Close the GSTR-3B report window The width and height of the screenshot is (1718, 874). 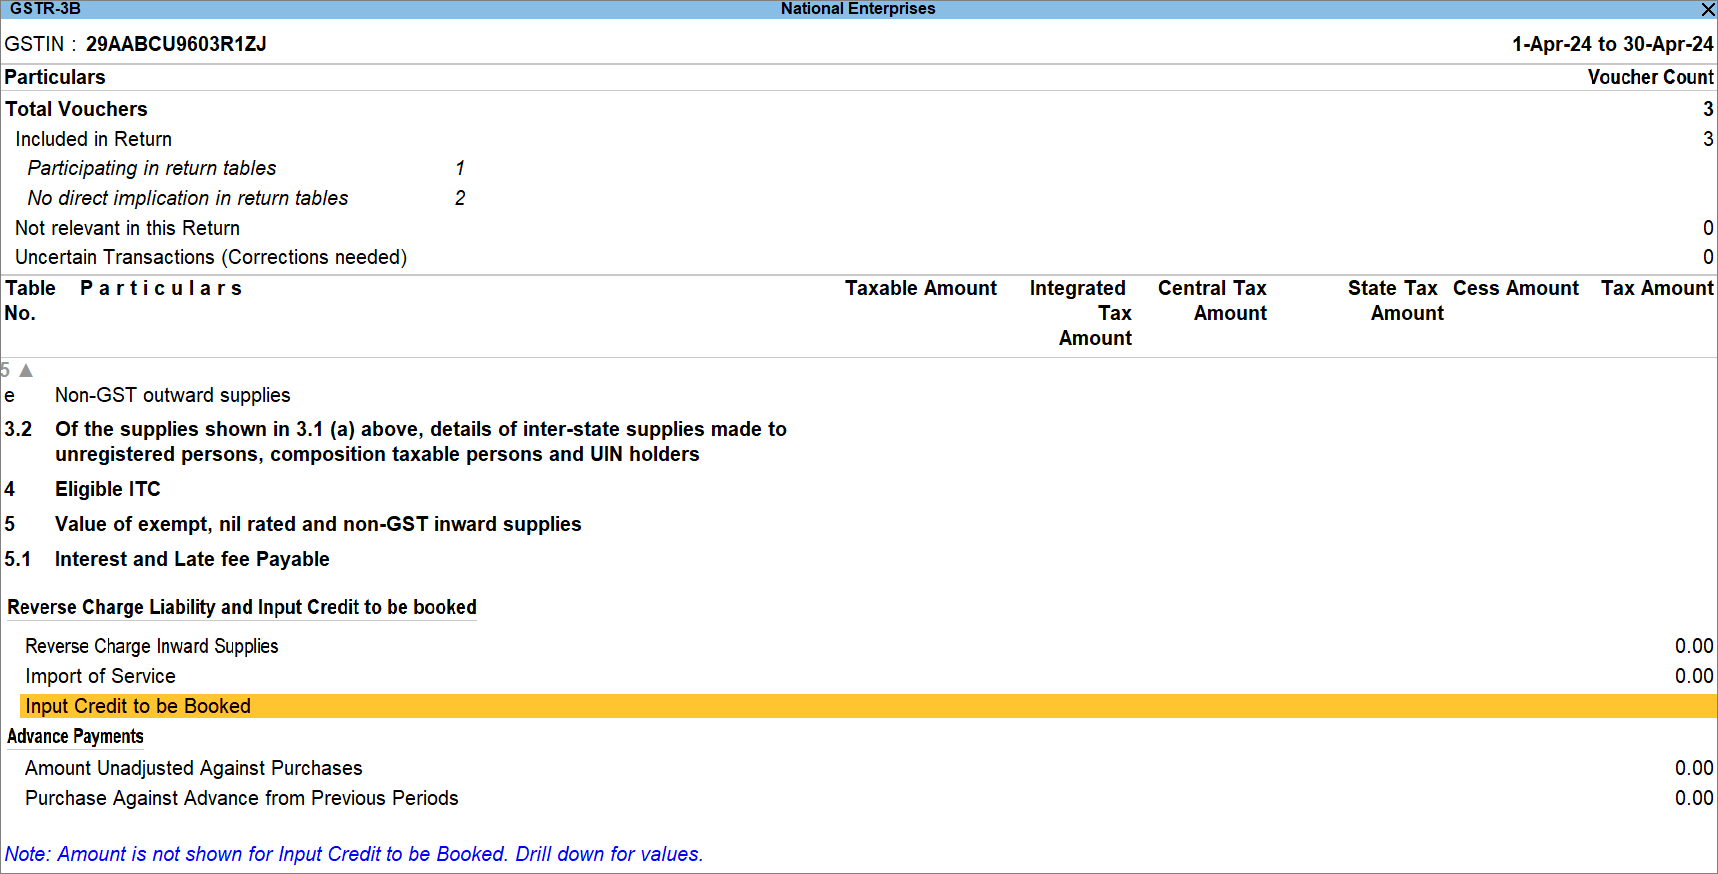pos(1707,9)
